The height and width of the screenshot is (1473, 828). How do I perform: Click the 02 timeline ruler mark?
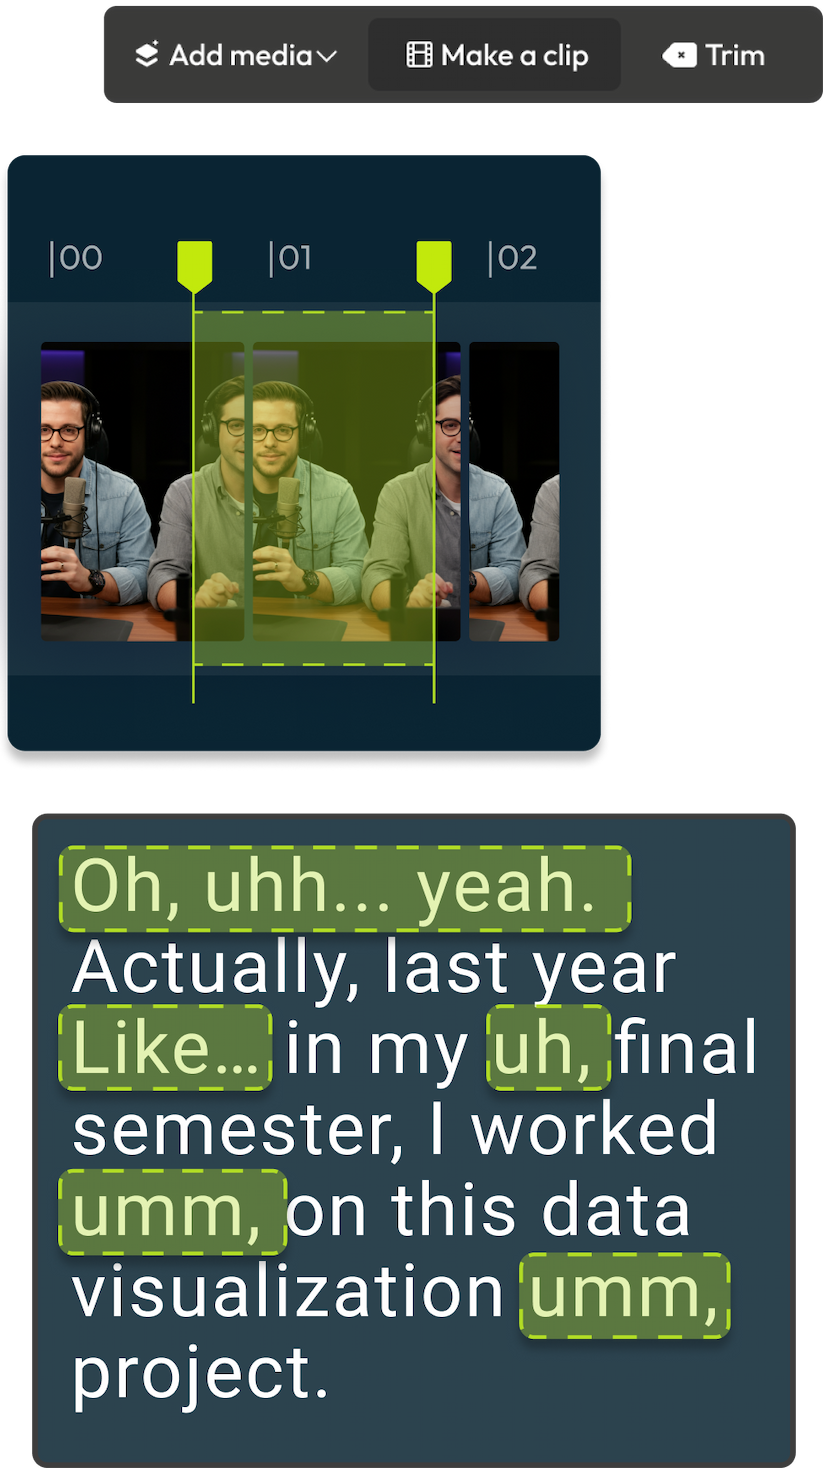pos(512,258)
